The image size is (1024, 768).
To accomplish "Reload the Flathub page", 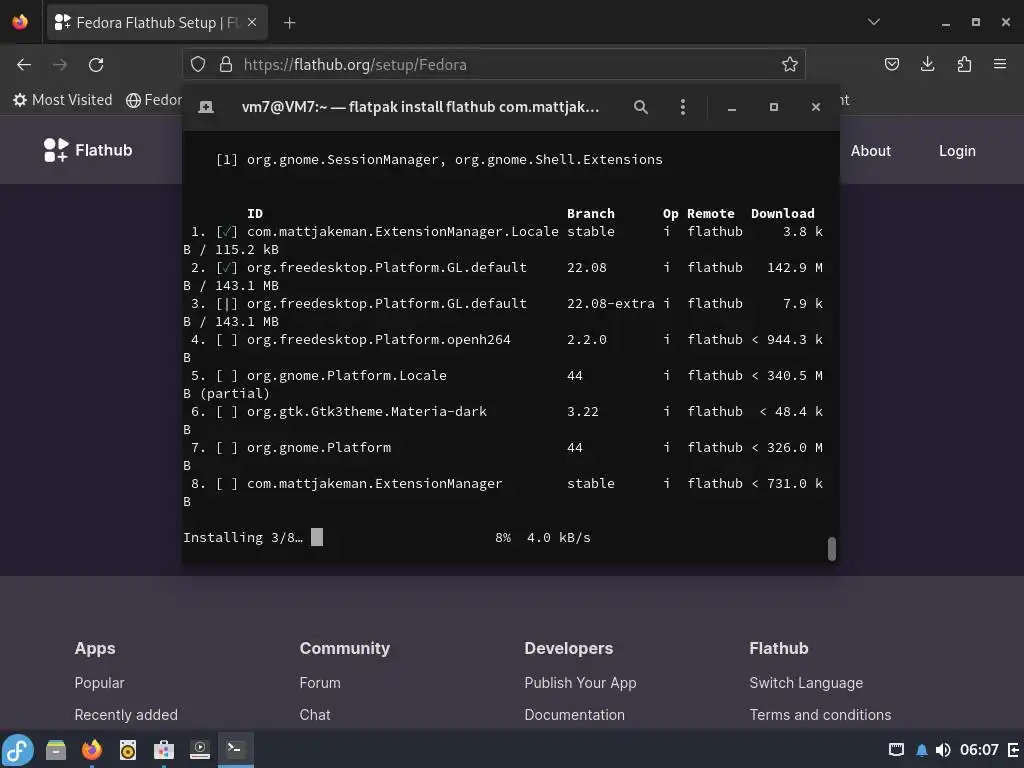I will coord(96,65).
